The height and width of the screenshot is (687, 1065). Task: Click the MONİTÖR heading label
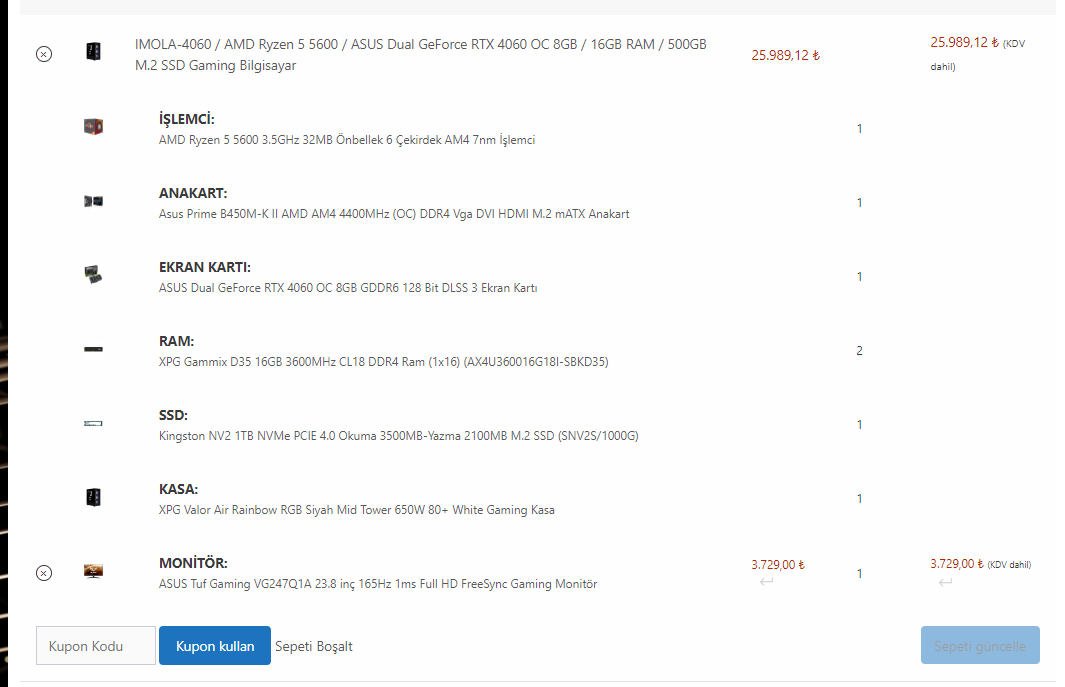coord(194,563)
